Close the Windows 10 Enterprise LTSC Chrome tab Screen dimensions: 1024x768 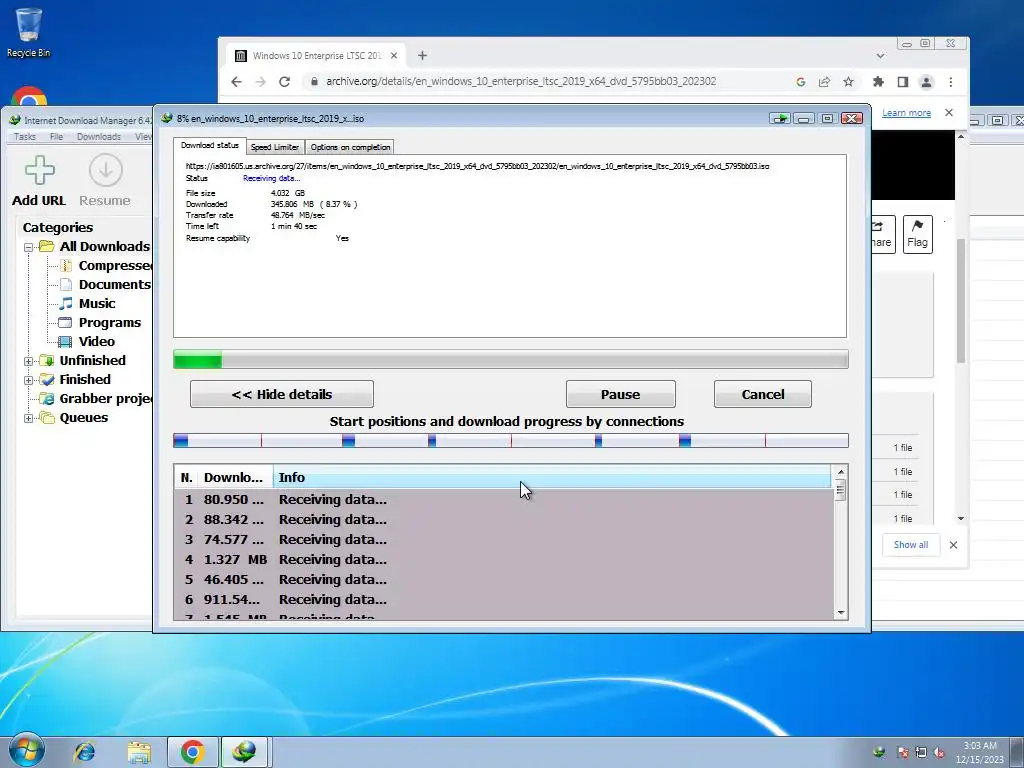pyautogui.click(x=394, y=56)
